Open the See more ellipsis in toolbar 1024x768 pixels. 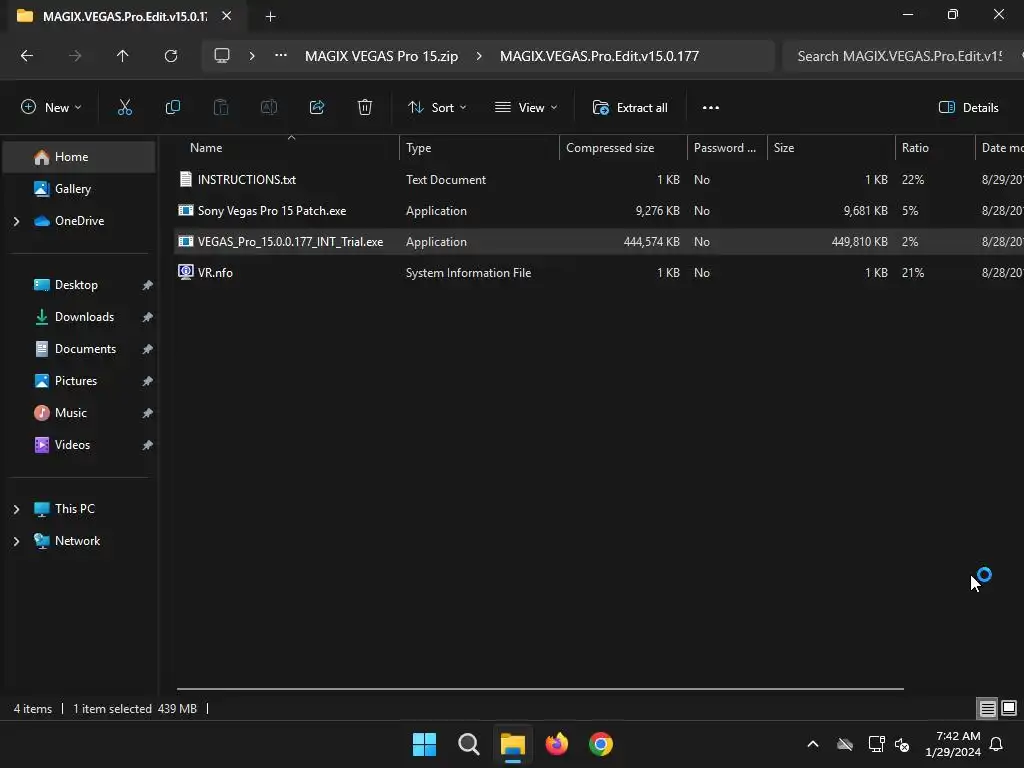[x=711, y=108]
